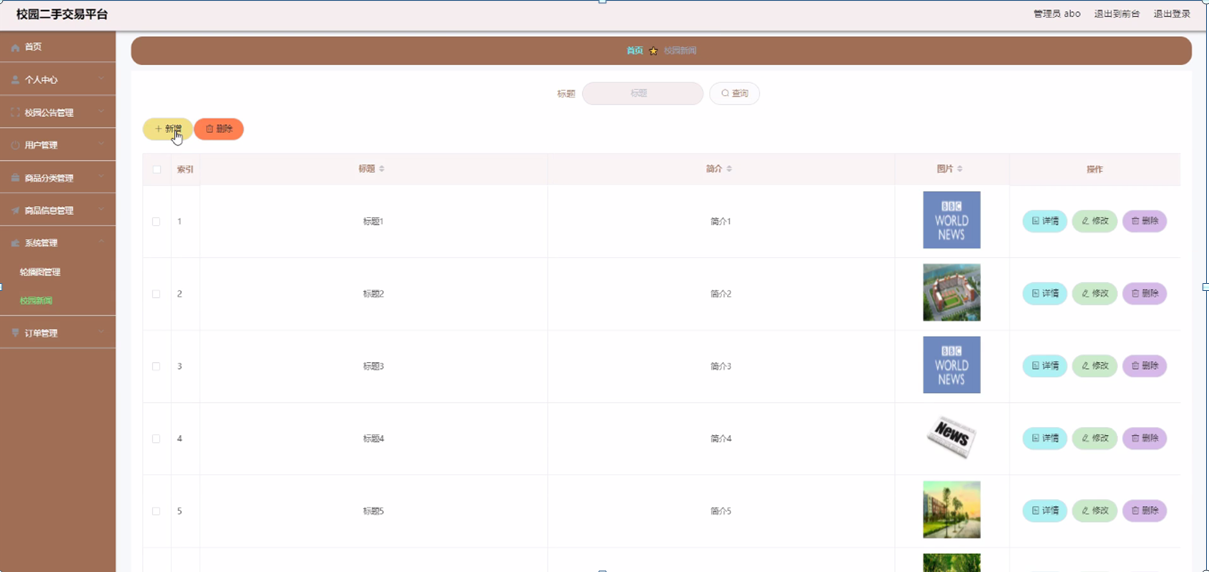Screen dimensions: 1209x572
Task: Click 删除 in row 标题3
Action: click(x=1145, y=366)
